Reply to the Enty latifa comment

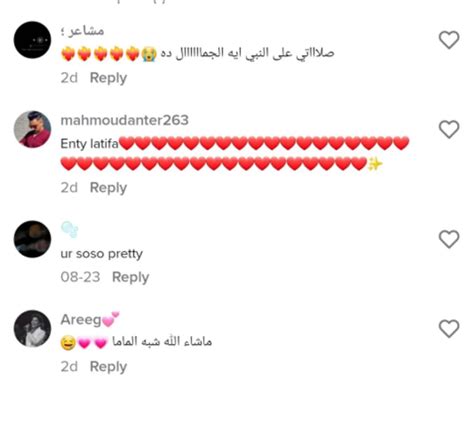[x=108, y=188]
